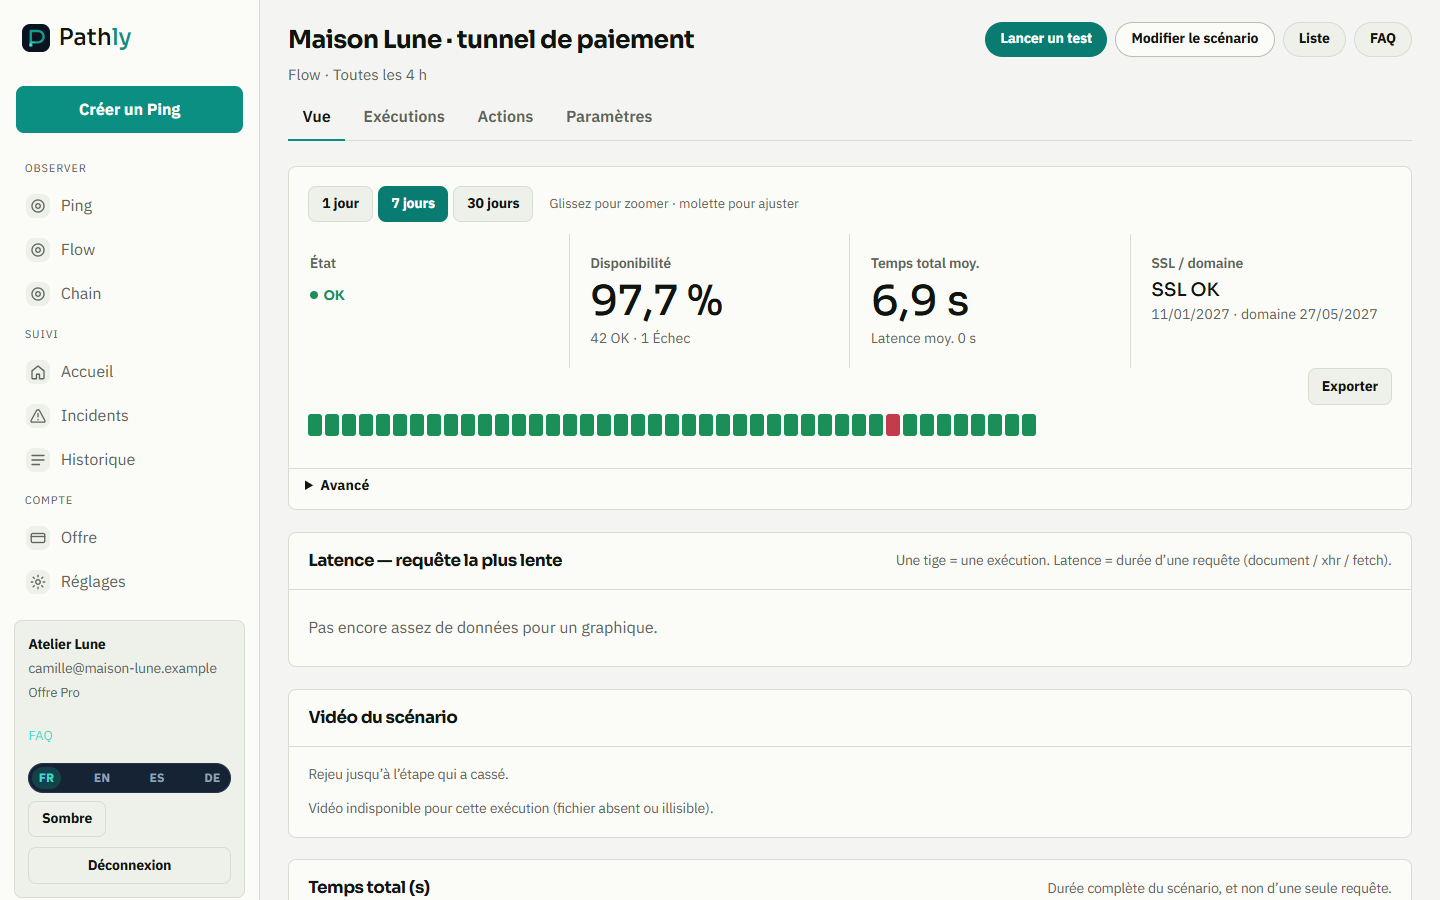
Task: Open the Vue tab
Action: pos(317,117)
